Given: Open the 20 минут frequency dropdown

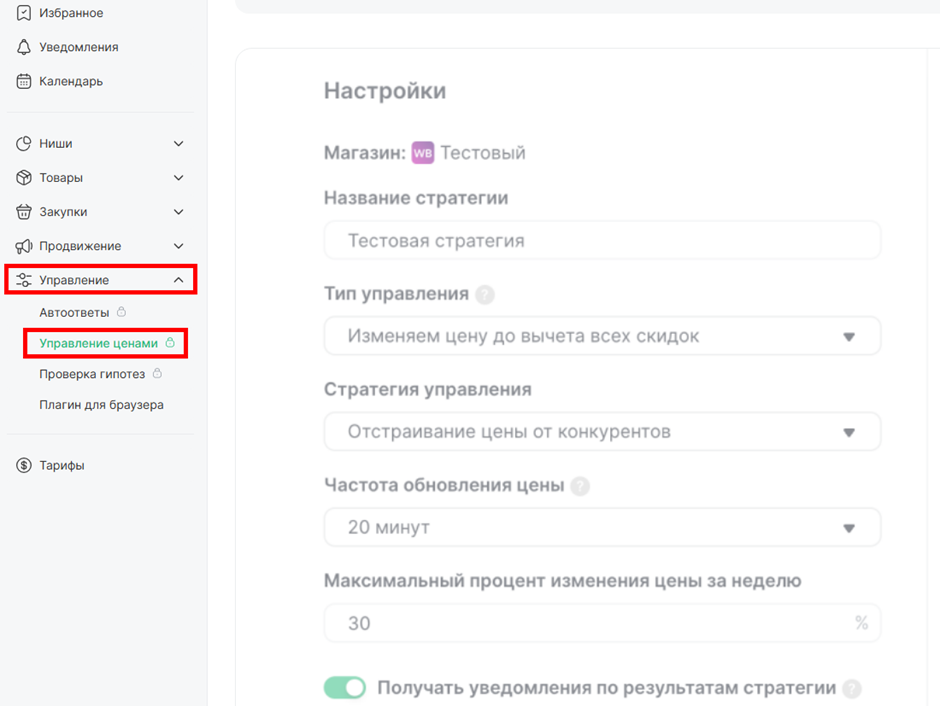Looking at the screenshot, I should [602, 527].
